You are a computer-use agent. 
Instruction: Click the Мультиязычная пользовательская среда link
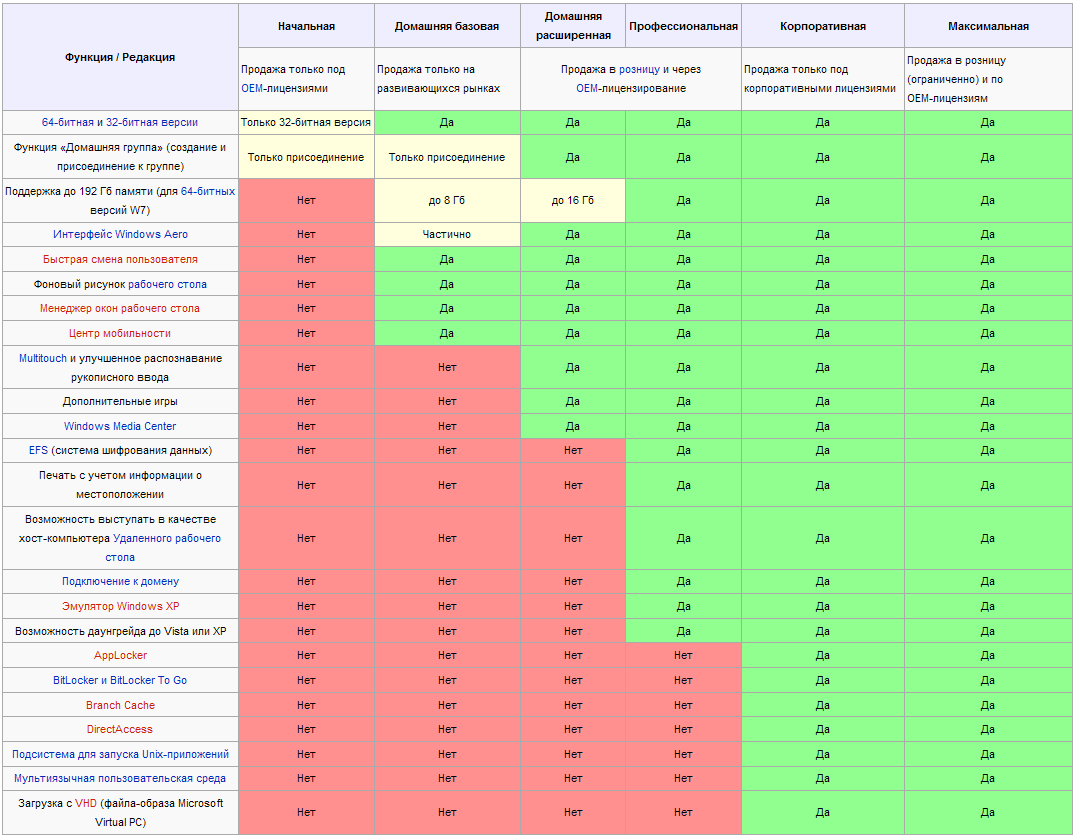point(120,779)
